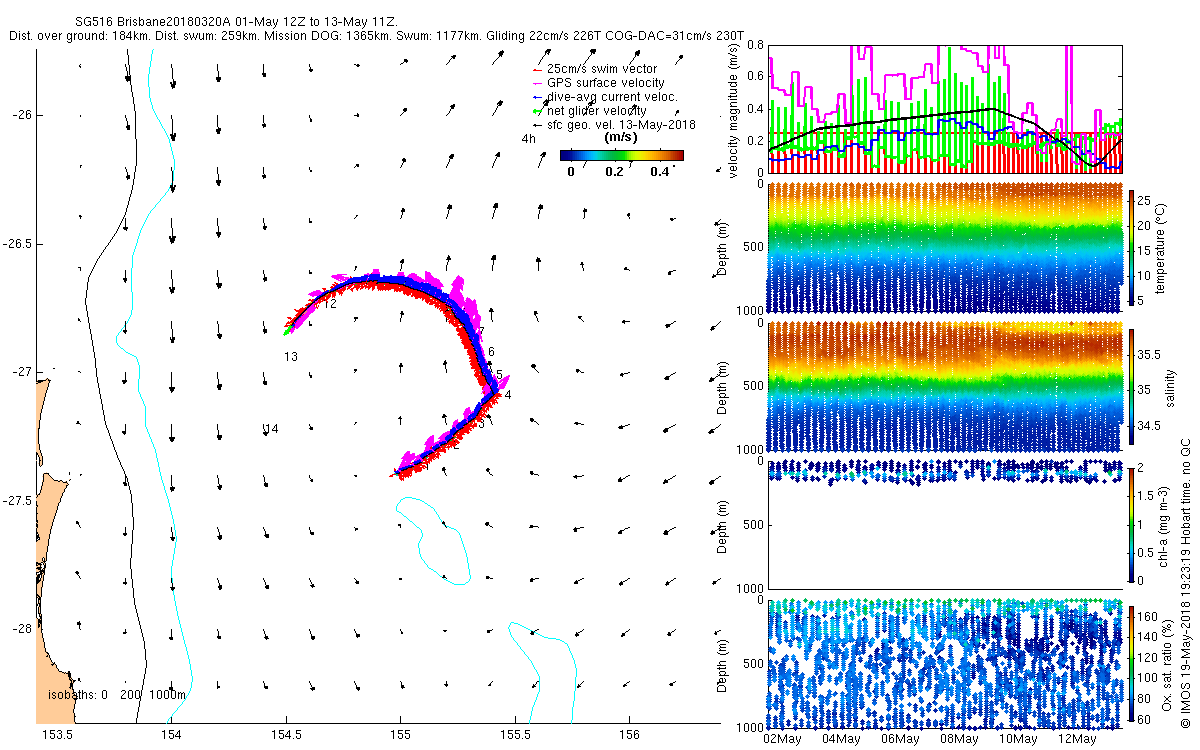Click the 'velocity magnitude (m/s)' axis label
Screen dimensions: 1200x750
coord(733,109)
